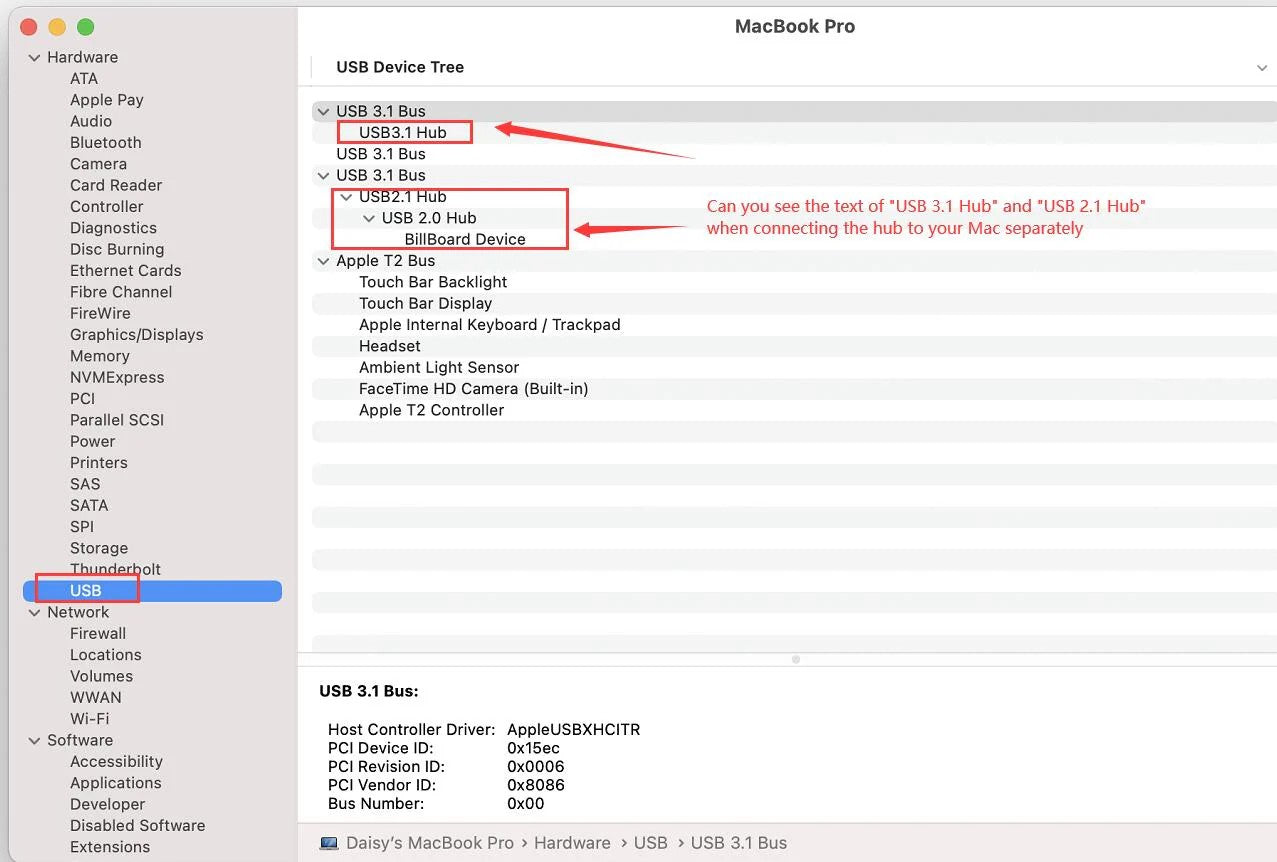Open the USB Device Tree header dropdown chevron

pyautogui.click(x=1261, y=68)
